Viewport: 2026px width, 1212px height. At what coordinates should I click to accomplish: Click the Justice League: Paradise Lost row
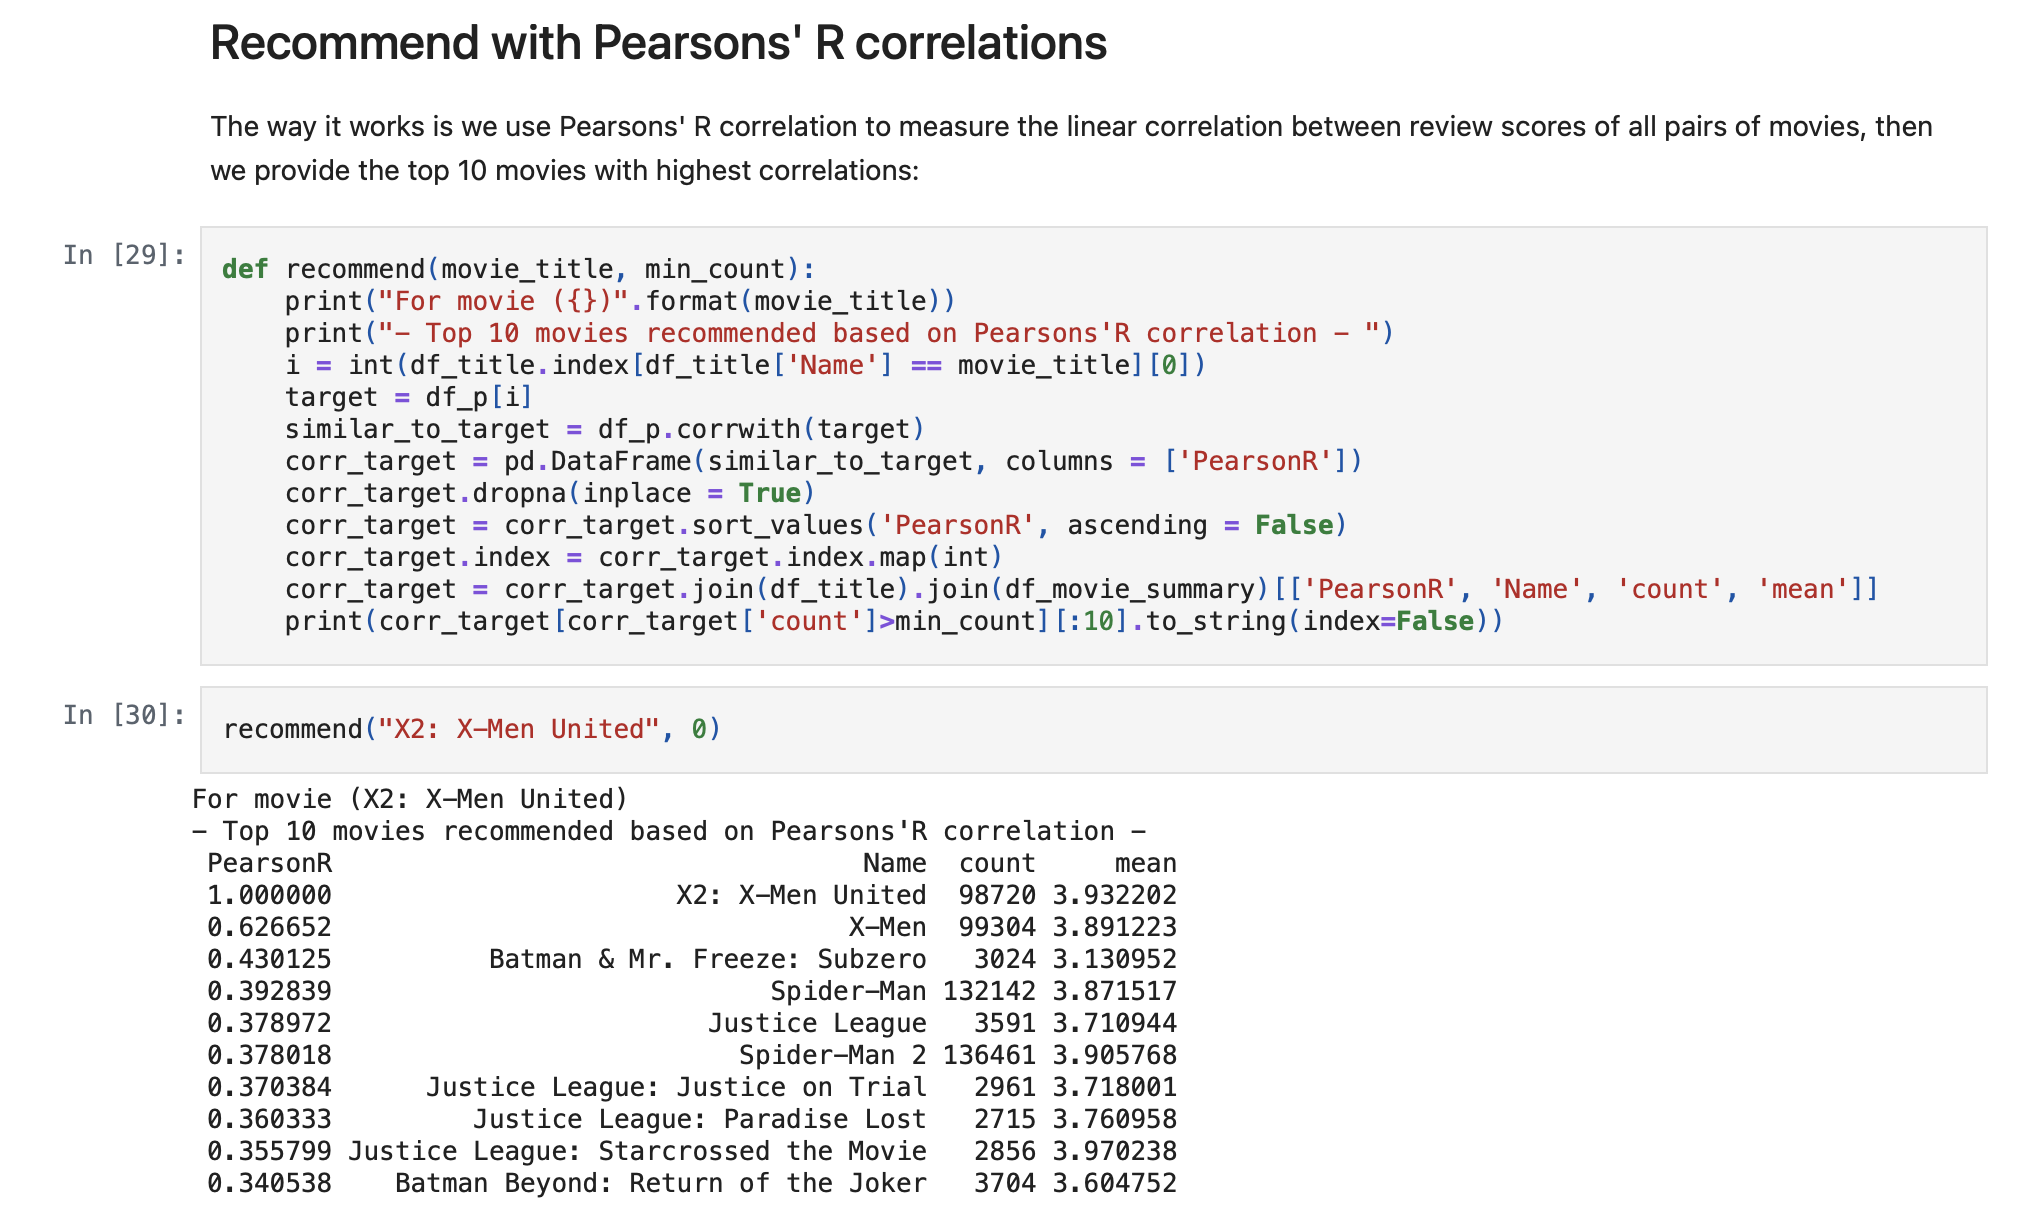[699, 1119]
